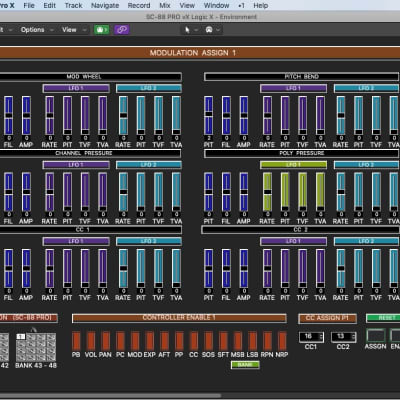This screenshot has width=400, height=400.
Task: Toggle the MSB controller enable switch
Action: (x=238, y=341)
